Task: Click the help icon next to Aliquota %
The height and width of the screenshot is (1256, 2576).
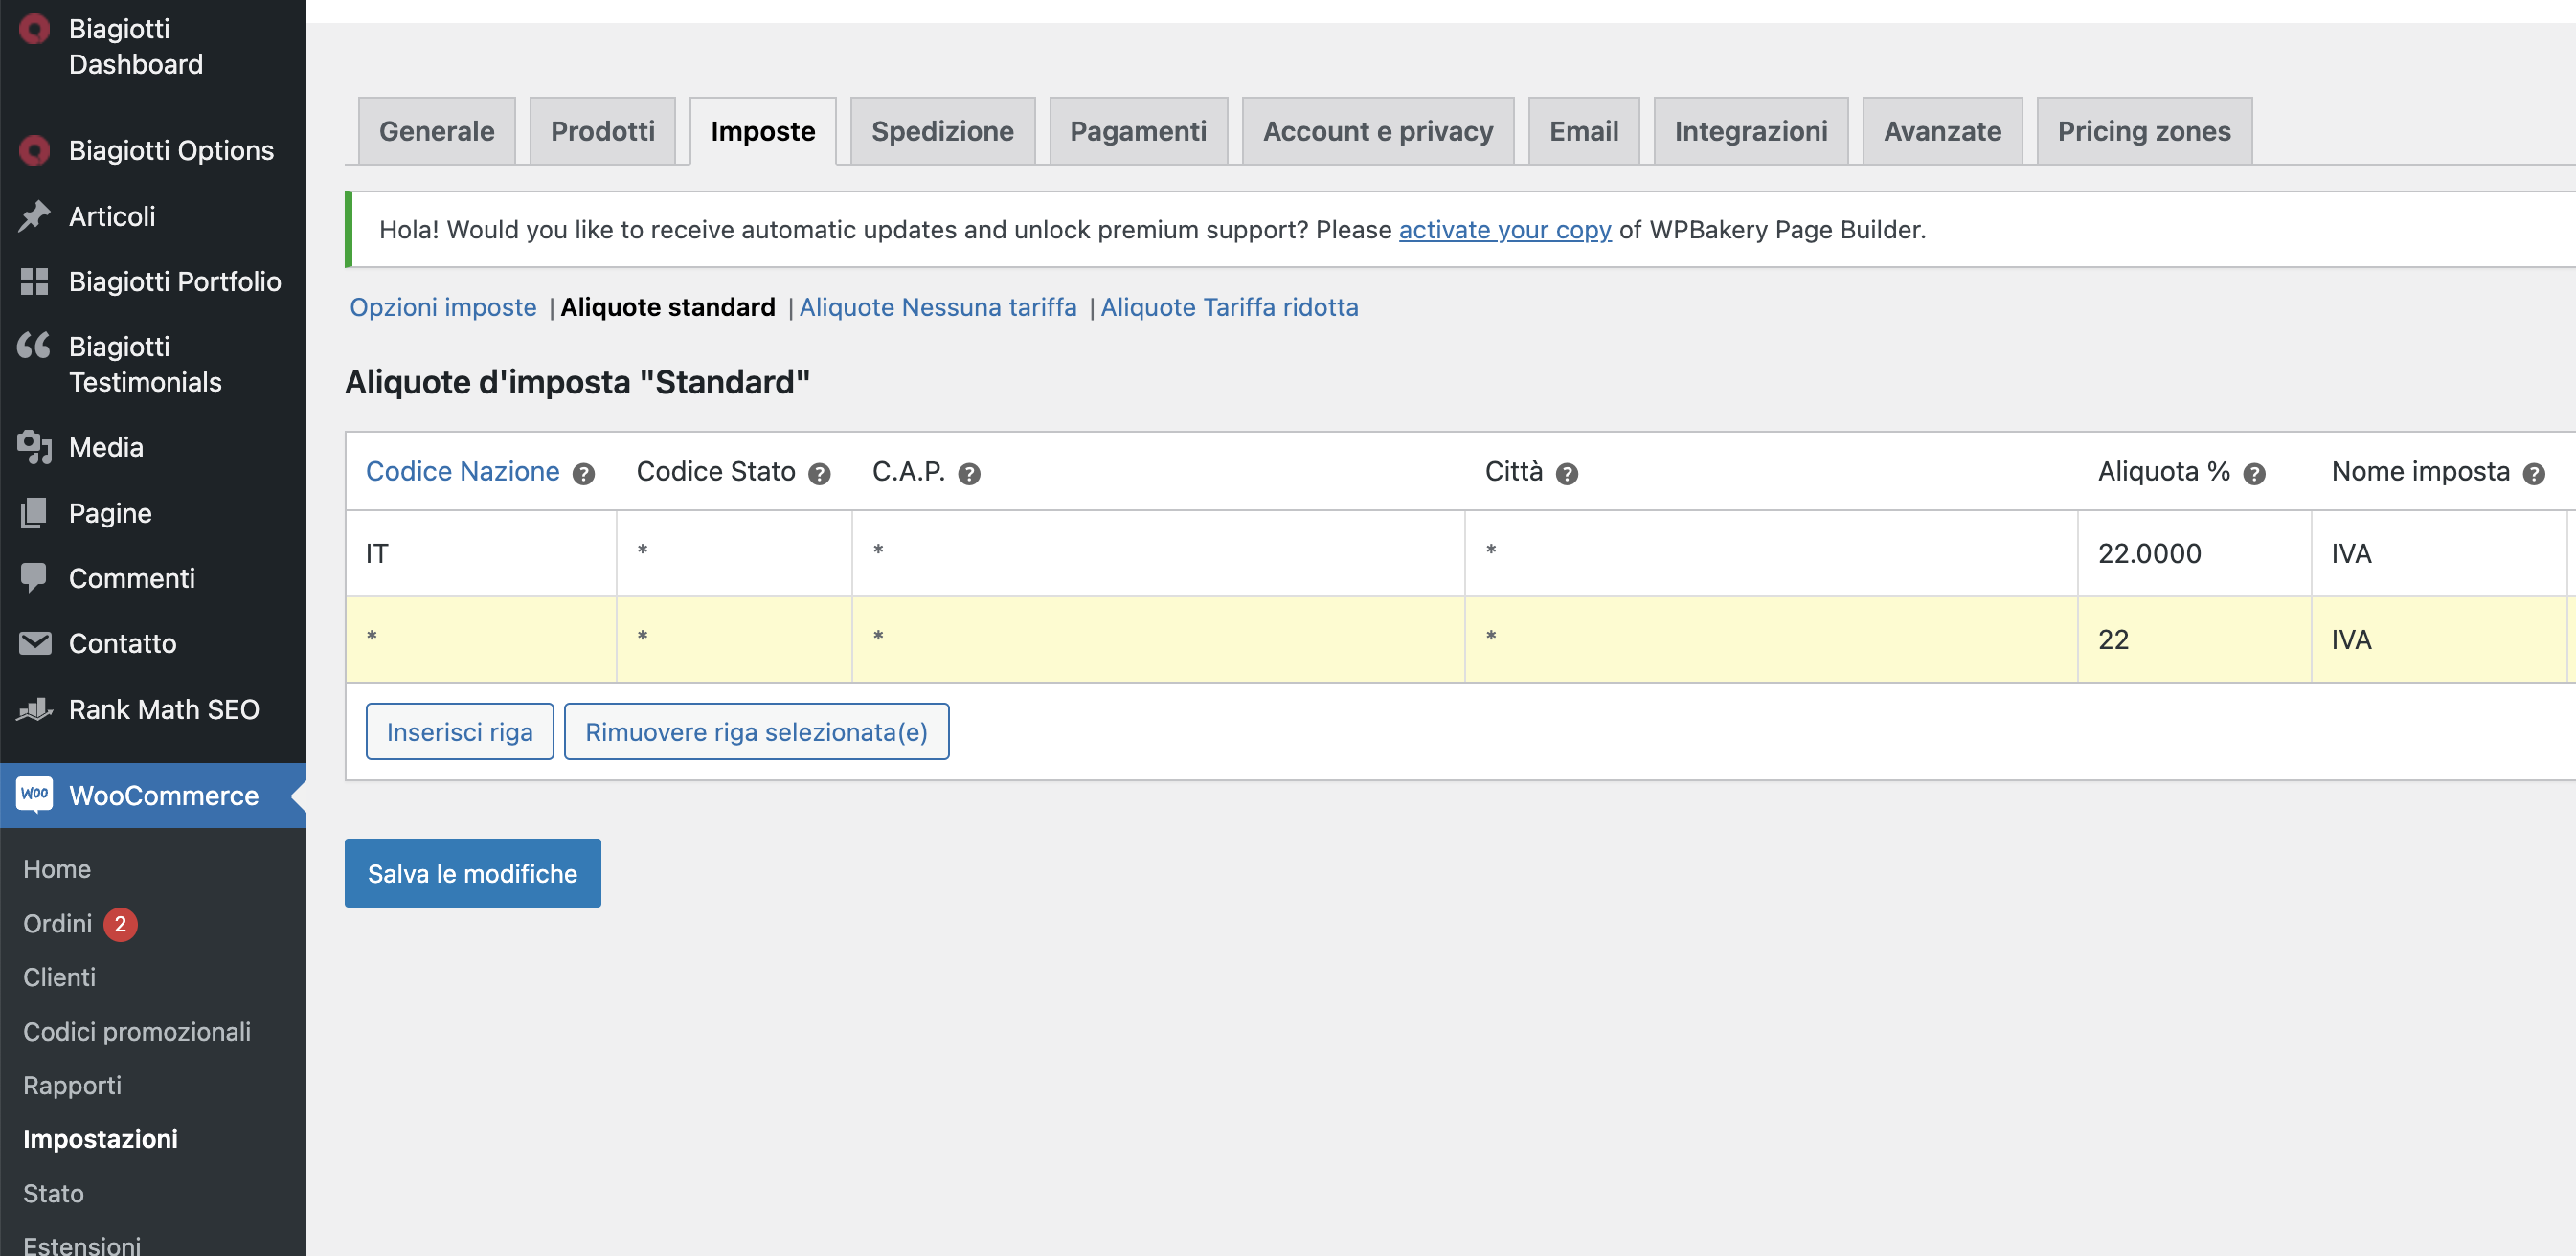Action: click(2254, 474)
